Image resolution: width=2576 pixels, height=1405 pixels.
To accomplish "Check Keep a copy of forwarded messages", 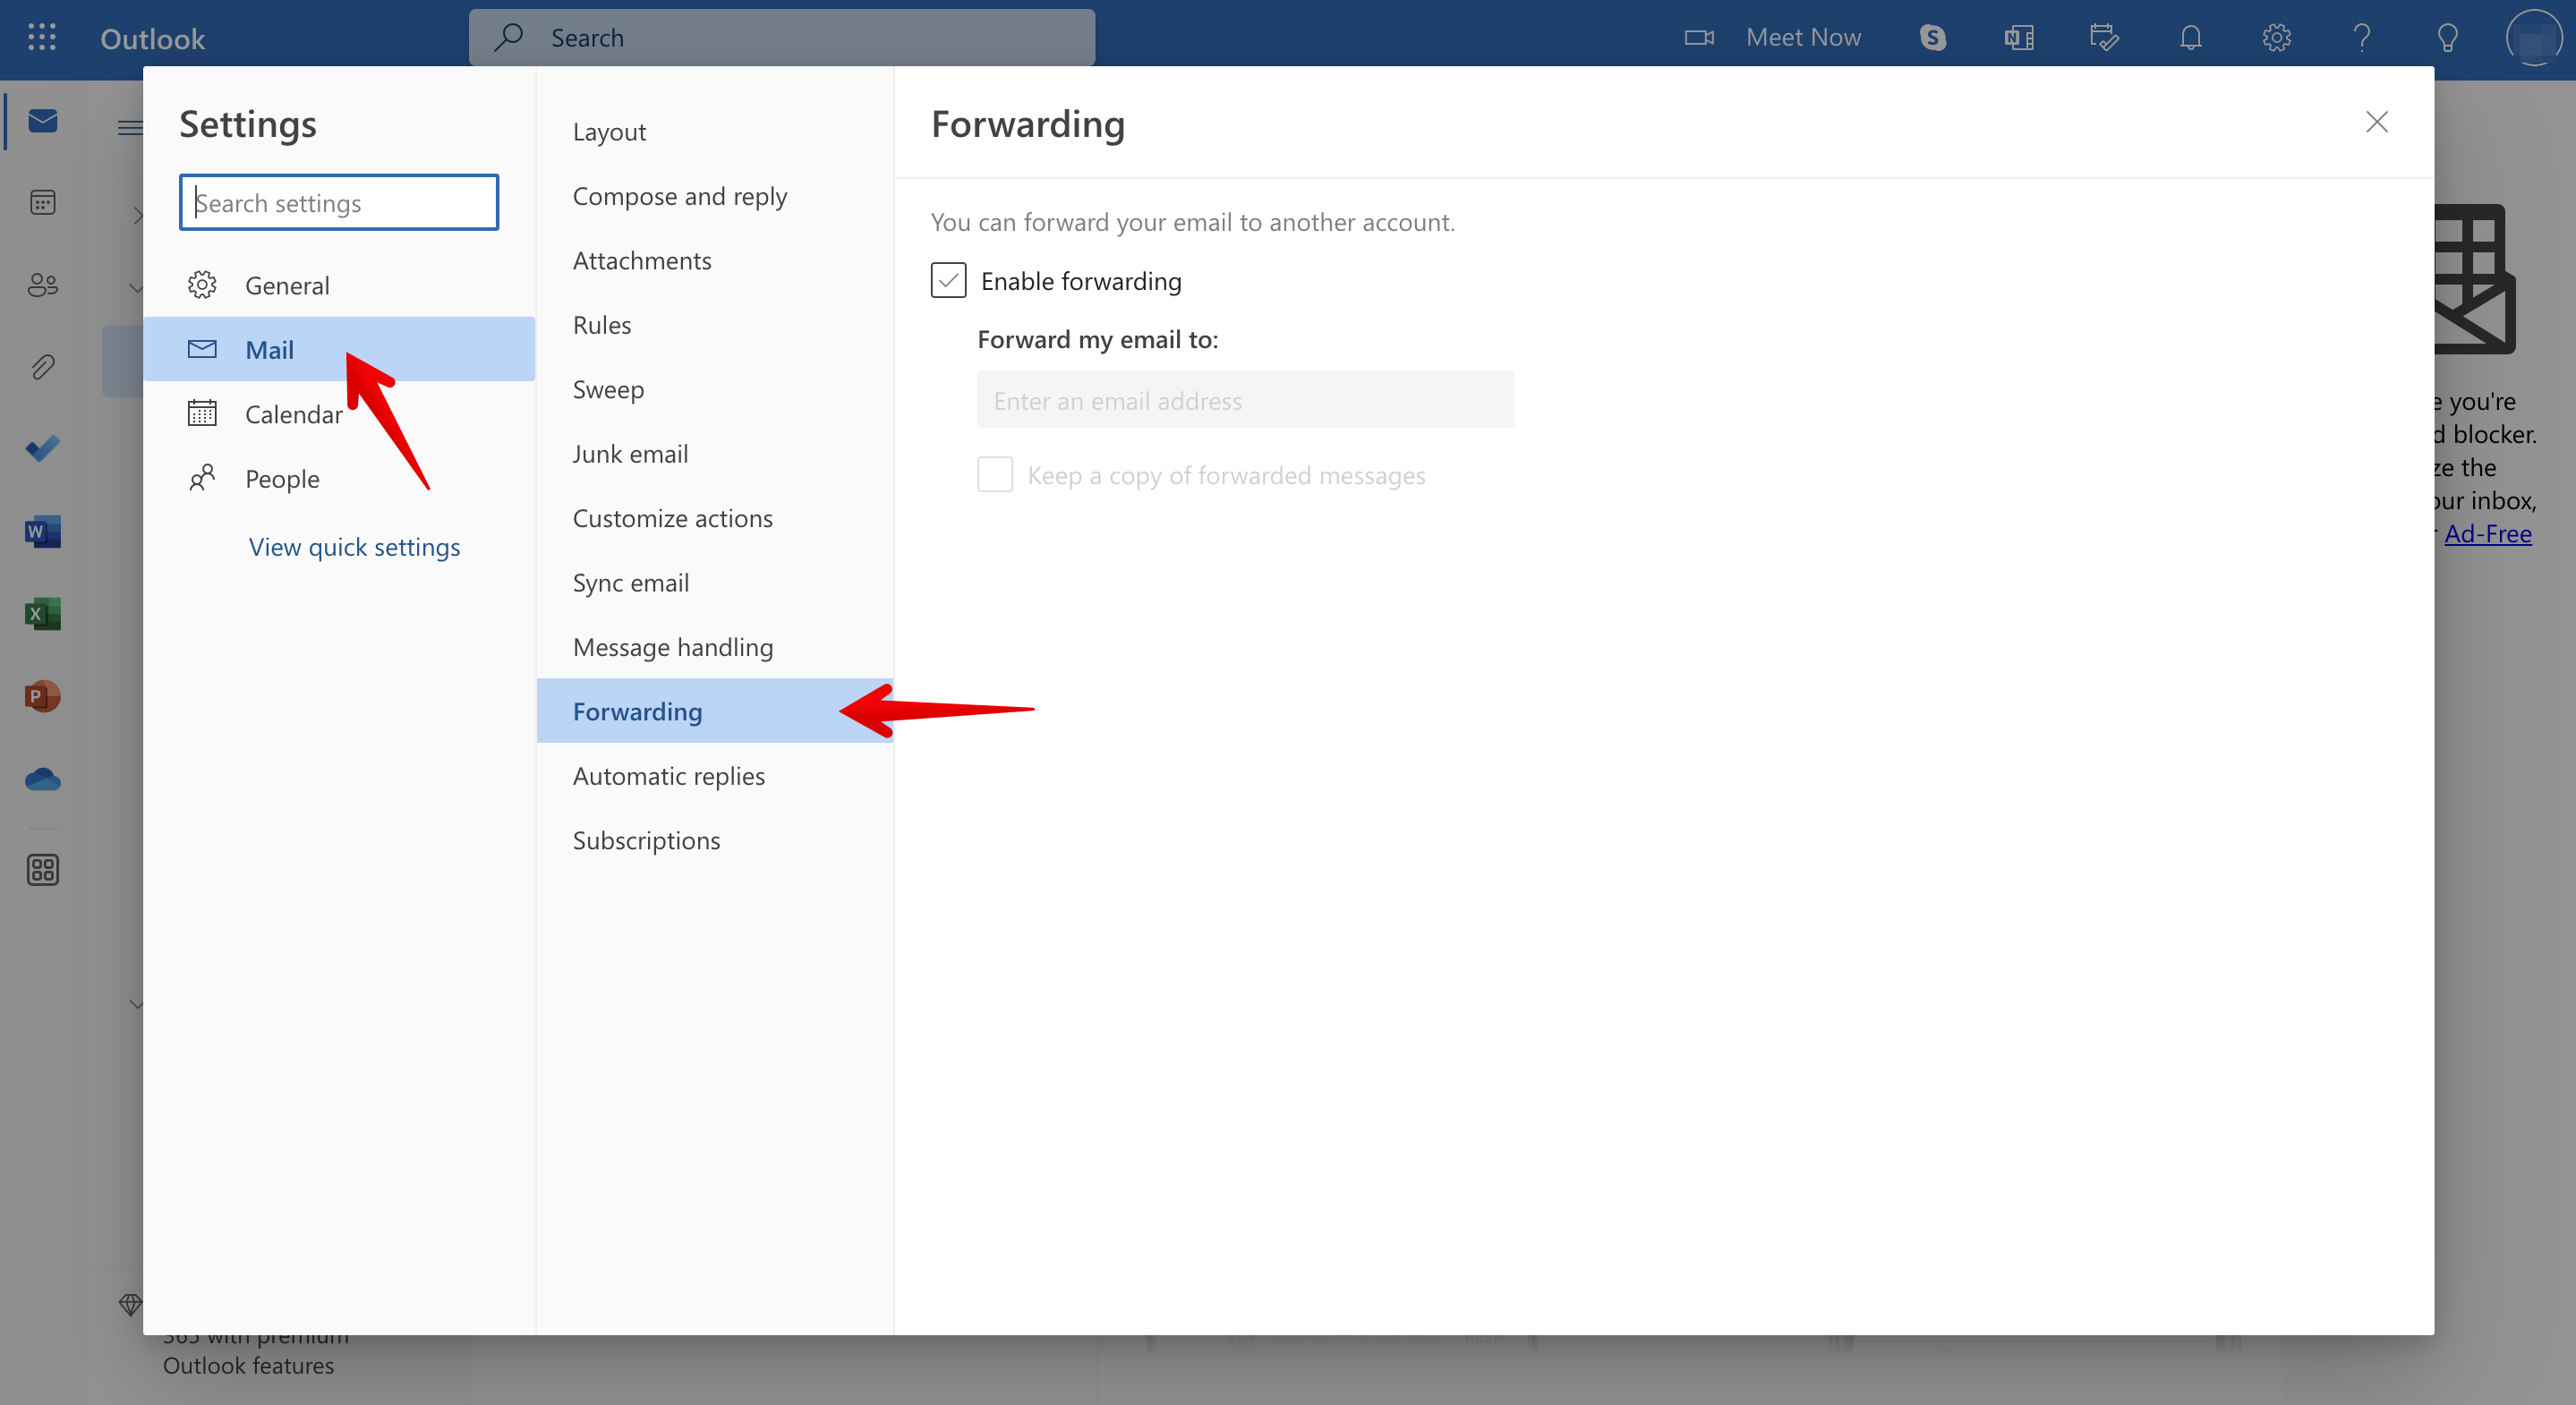I will coord(994,475).
